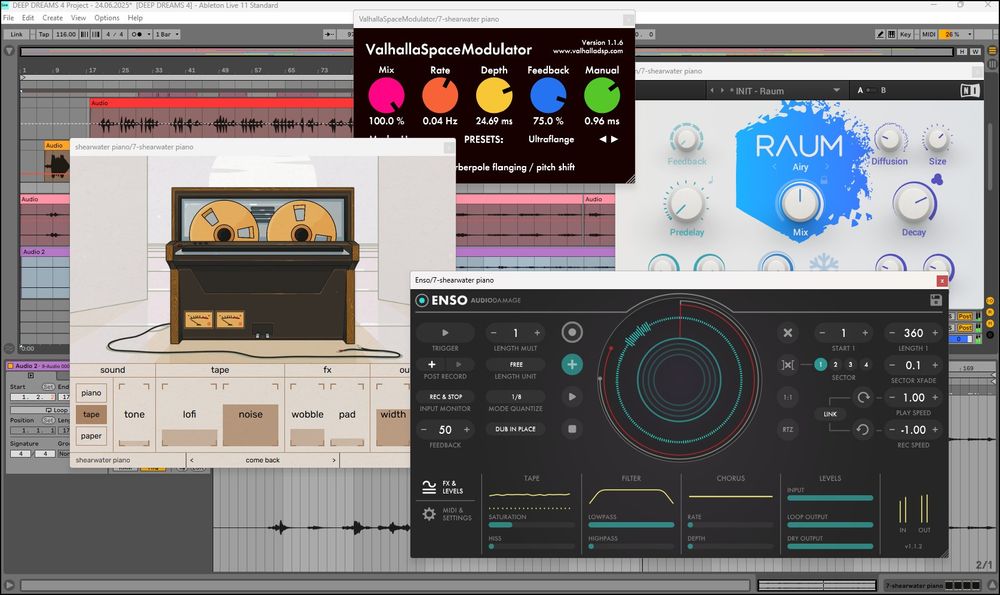Select sector 3 in Enso
Screen dimensions: 1000x595
click(x=850, y=364)
